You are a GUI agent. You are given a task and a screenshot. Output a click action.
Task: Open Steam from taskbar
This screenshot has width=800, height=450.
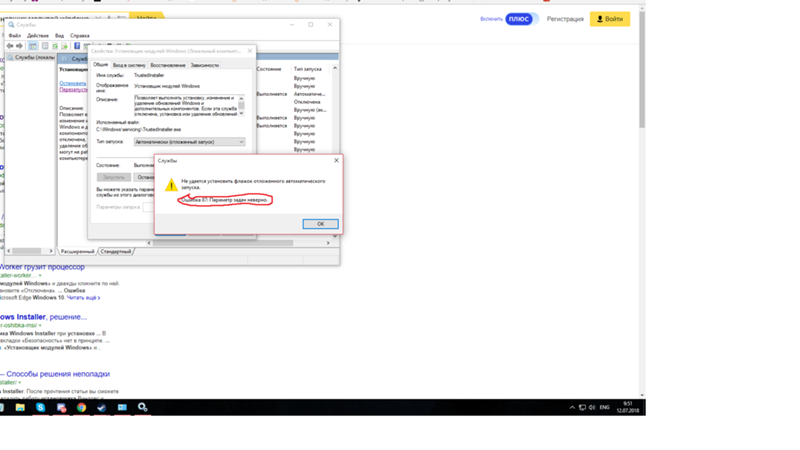pos(102,407)
